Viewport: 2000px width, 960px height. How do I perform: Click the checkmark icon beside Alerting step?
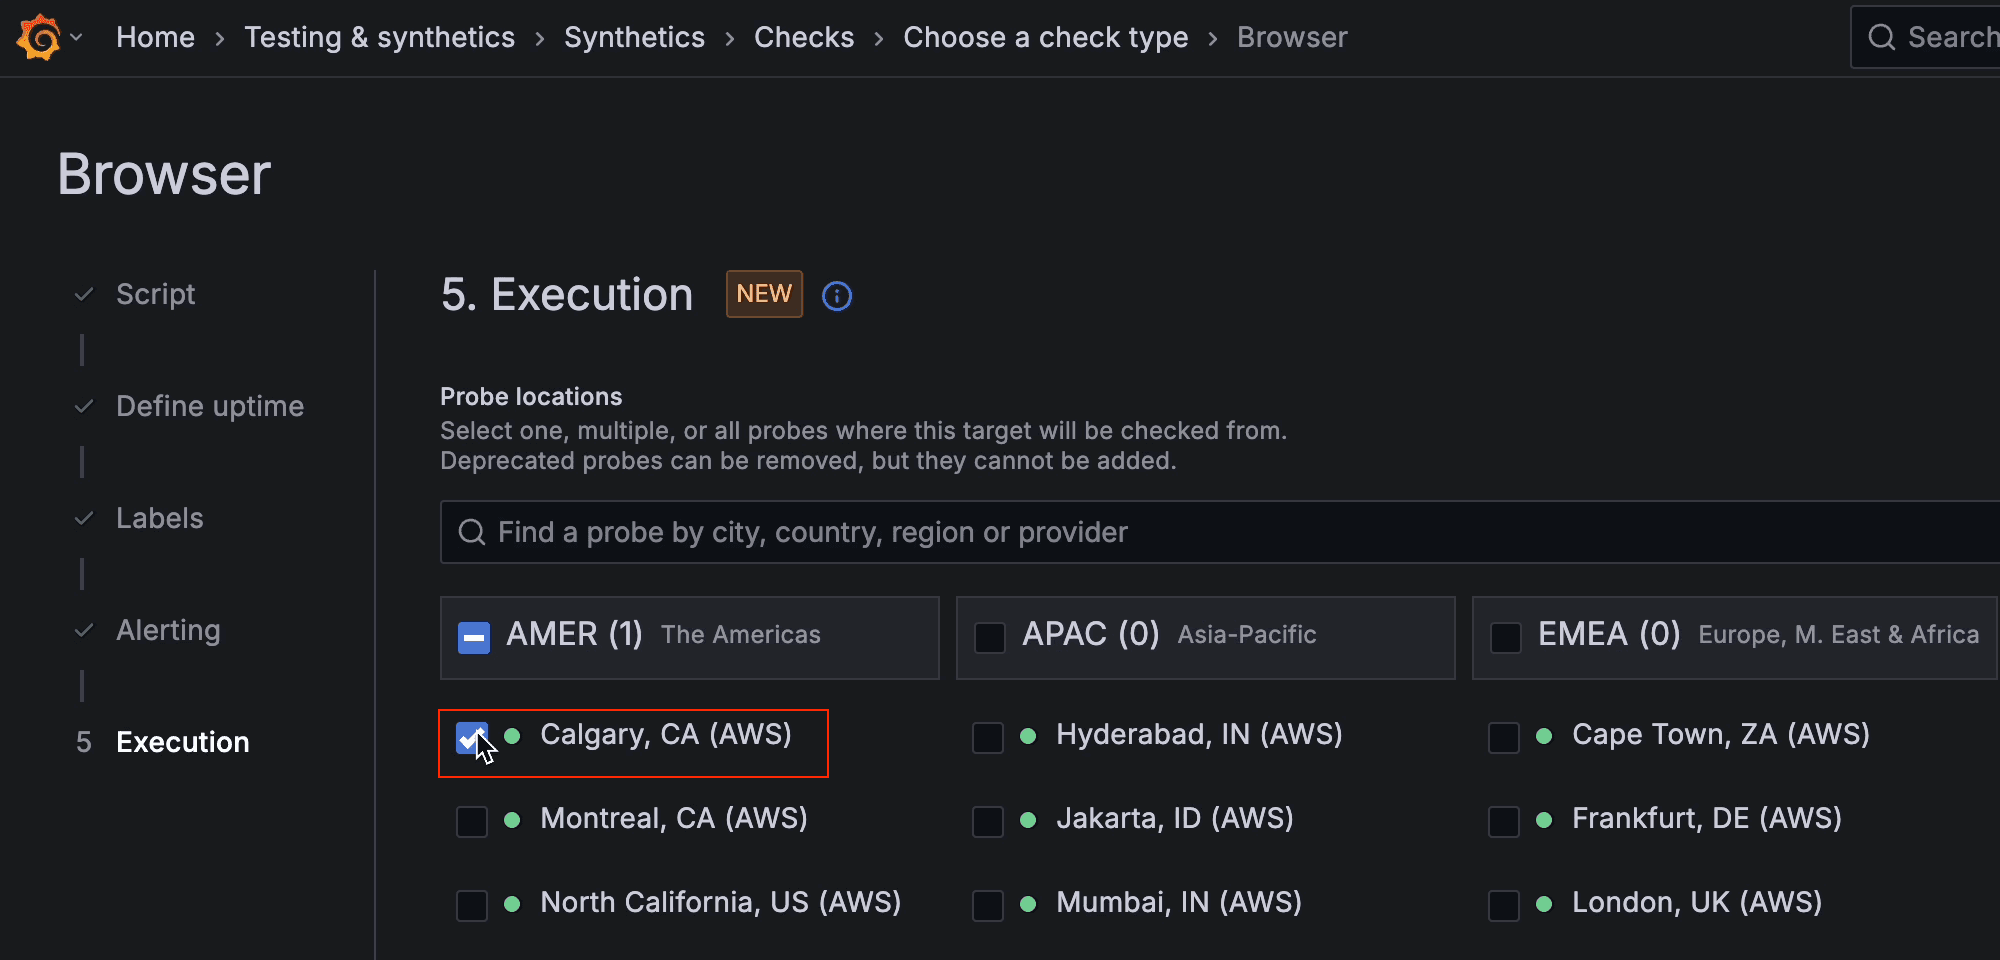tap(84, 630)
